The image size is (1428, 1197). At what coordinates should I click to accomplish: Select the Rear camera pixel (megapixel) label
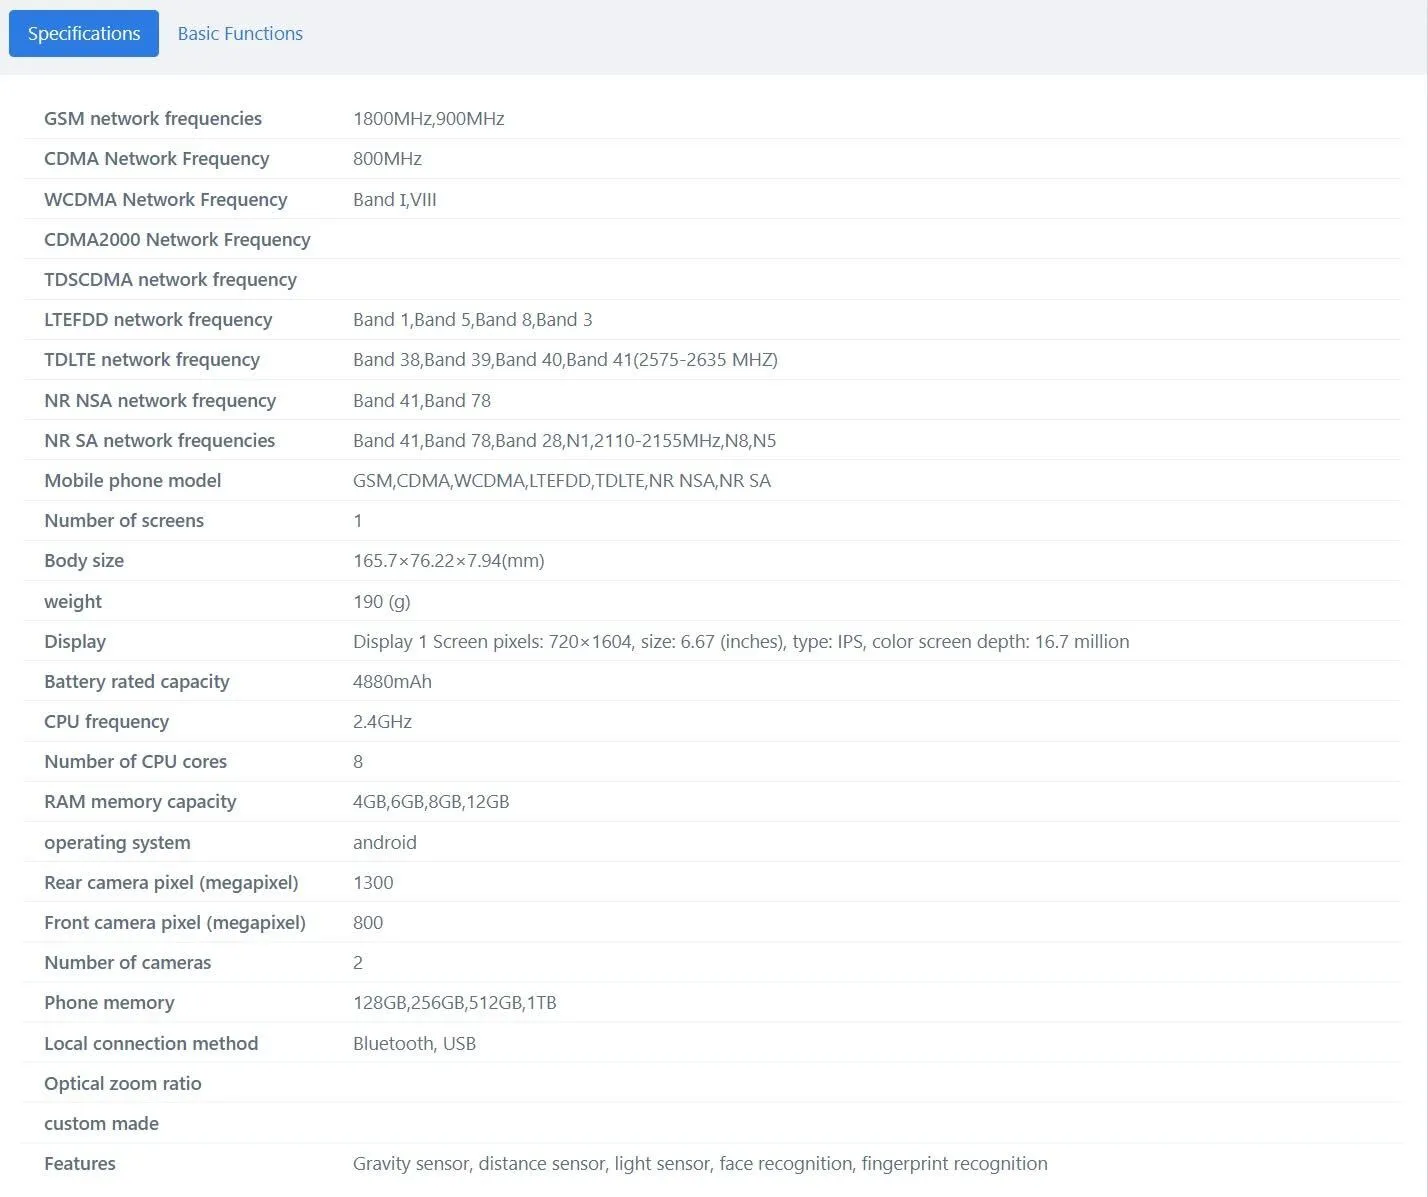(x=171, y=882)
